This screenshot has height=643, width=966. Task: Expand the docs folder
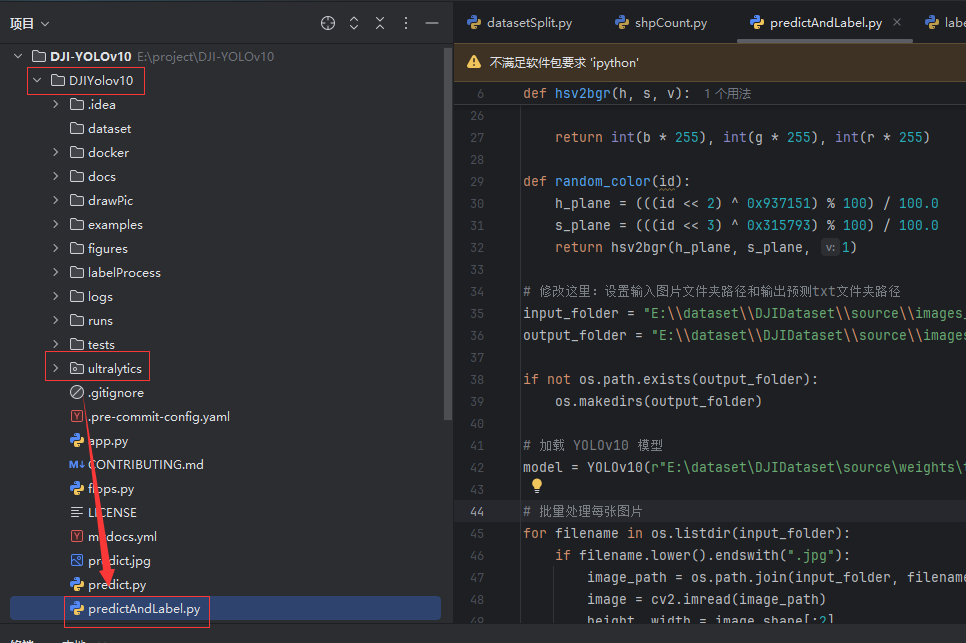pos(55,176)
